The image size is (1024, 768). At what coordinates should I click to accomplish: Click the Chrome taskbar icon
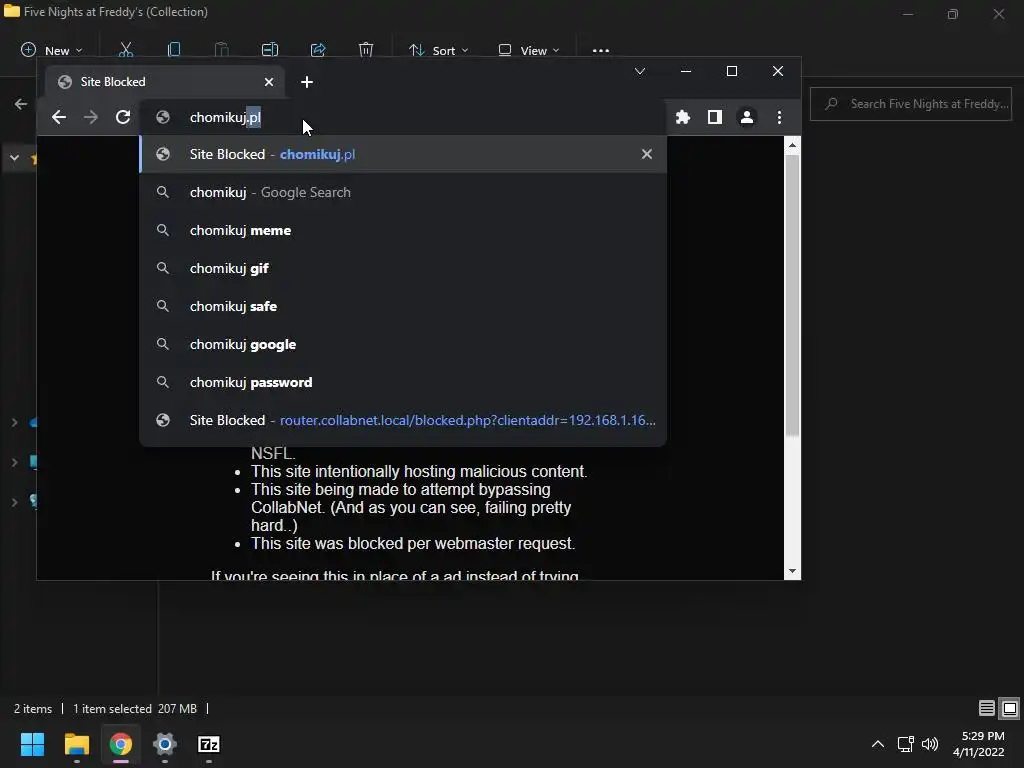[x=120, y=744]
